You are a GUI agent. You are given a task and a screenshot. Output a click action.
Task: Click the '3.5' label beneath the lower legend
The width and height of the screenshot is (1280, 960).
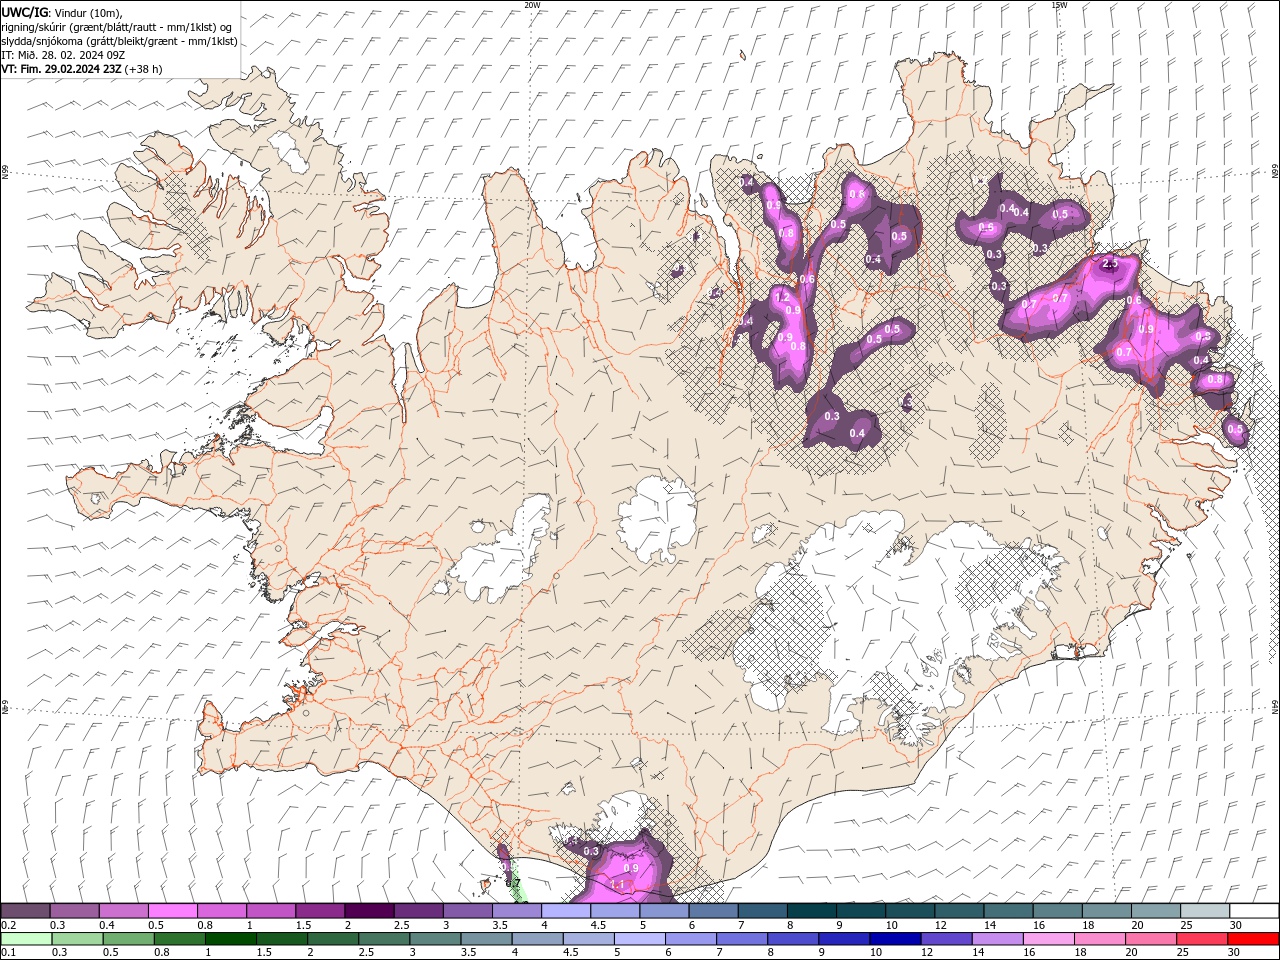coord(468,953)
